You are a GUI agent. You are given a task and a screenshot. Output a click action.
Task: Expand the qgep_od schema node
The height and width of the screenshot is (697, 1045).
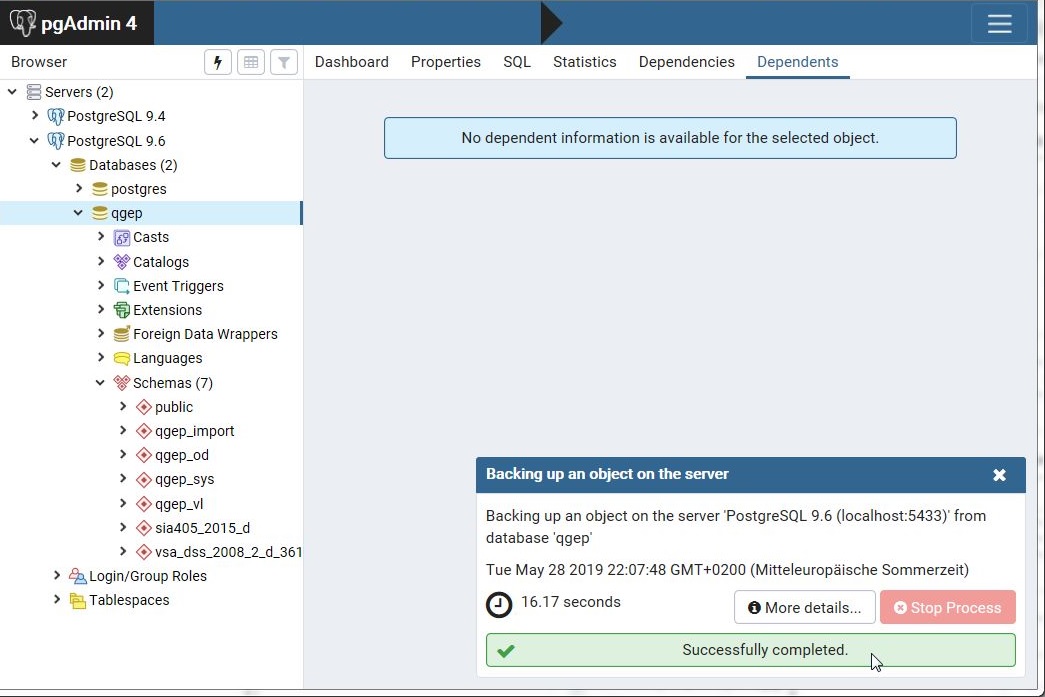[x=123, y=454]
